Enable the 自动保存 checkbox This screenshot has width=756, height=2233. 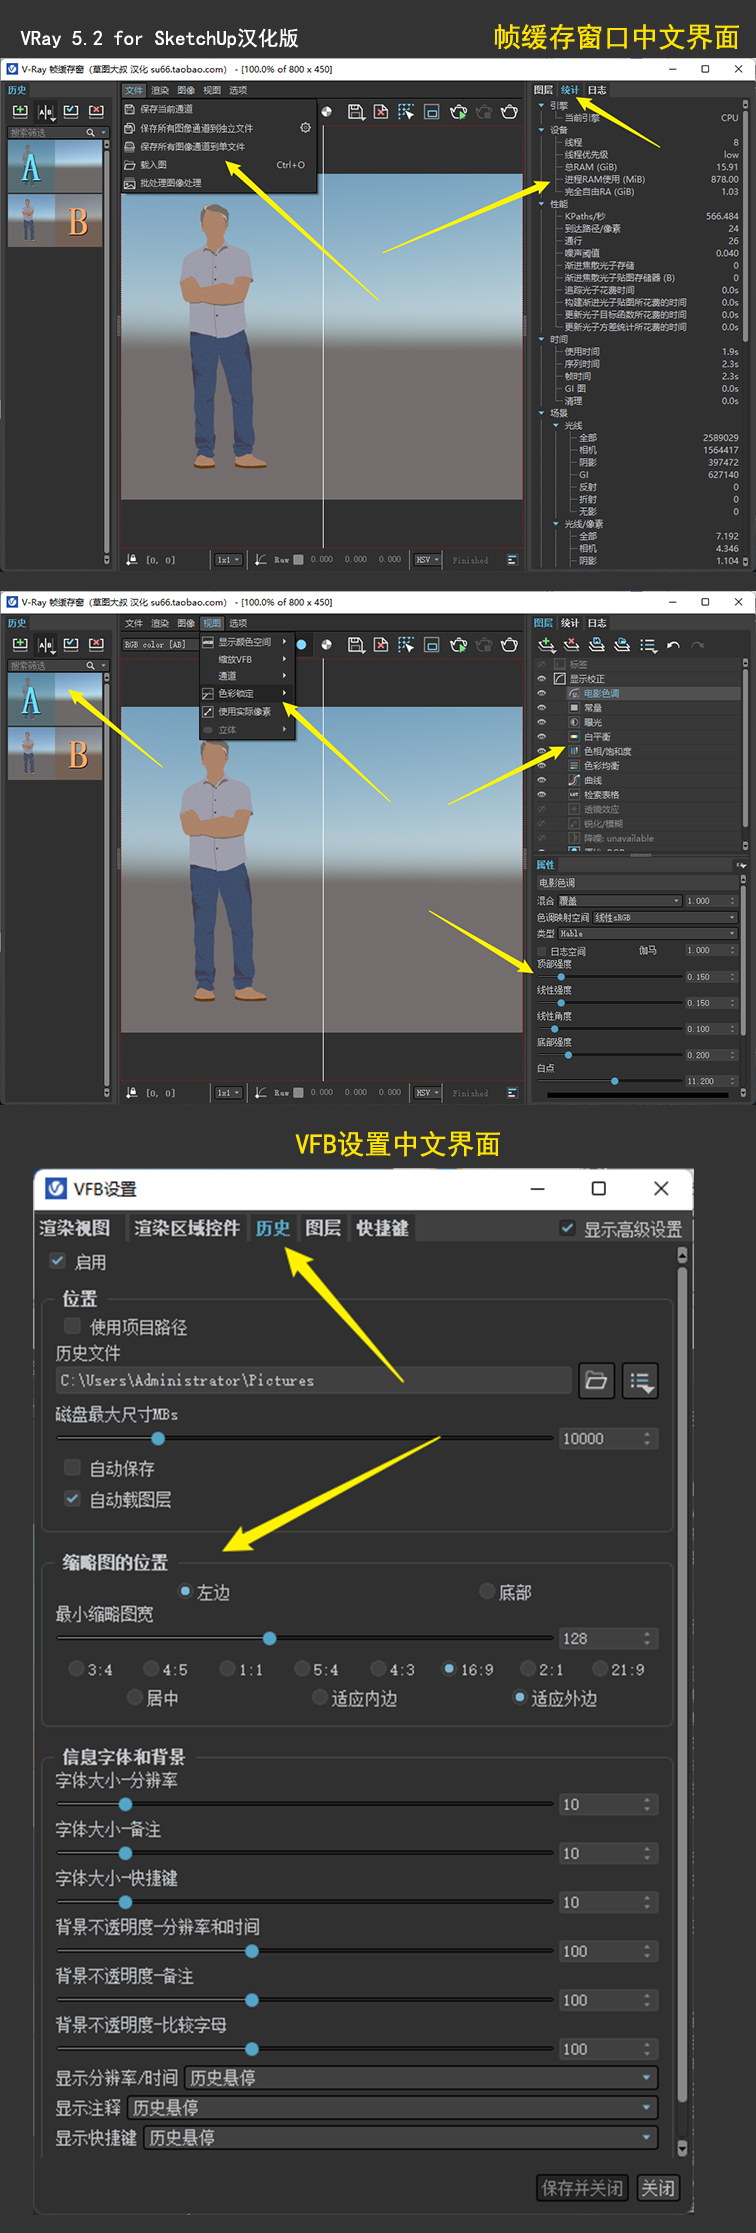(72, 1467)
